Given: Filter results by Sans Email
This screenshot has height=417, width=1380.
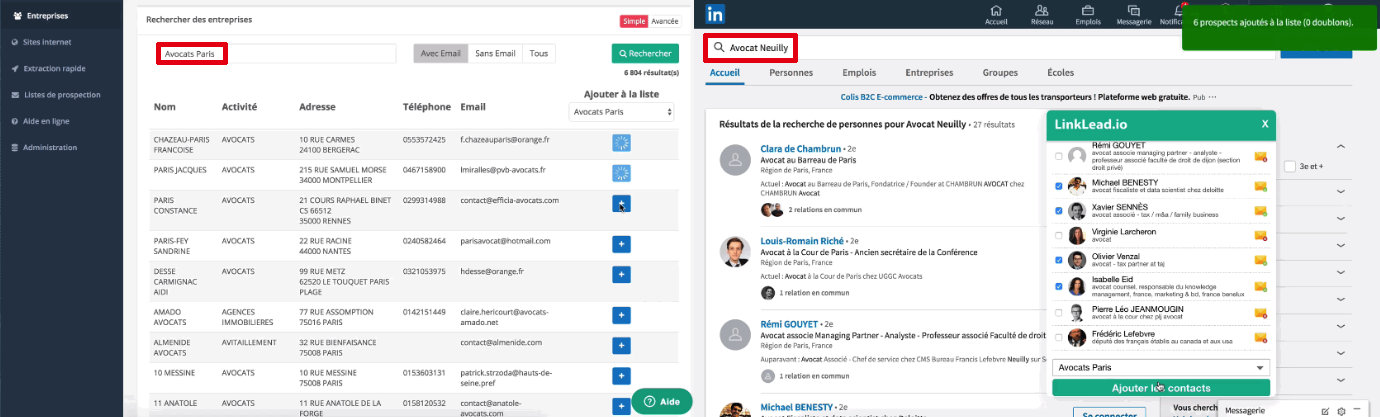Looking at the screenshot, I should (x=495, y=53).
